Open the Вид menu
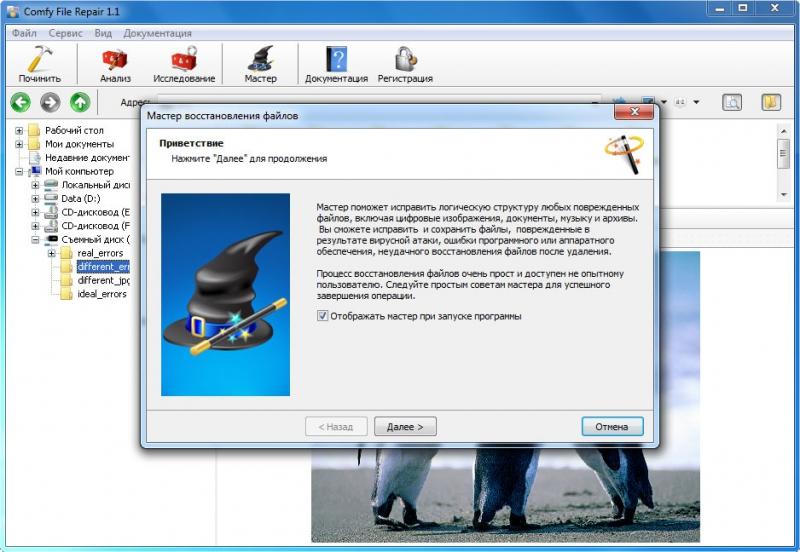 pos(103,33)
